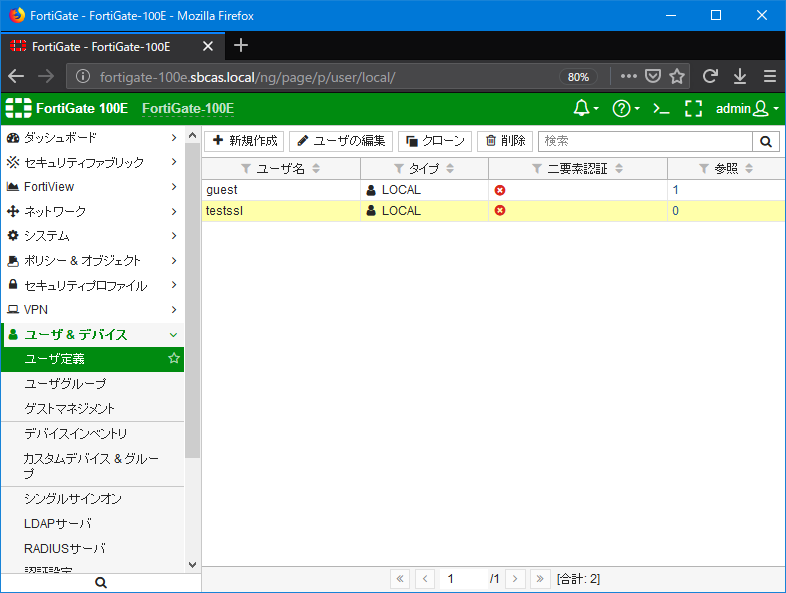The height and width of the screenshot is (593, 786).
Task: Click the FortiGate 100E logo
Action: coord(67,108)
